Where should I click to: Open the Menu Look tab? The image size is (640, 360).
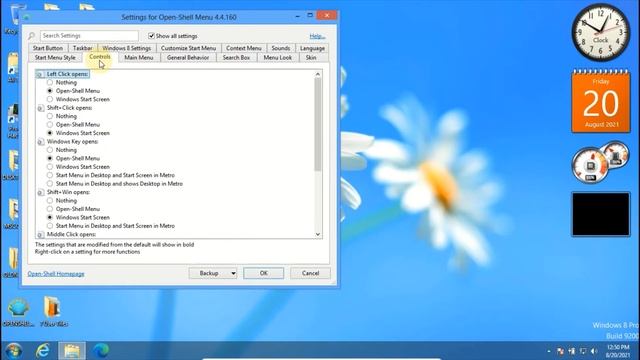(278, 58)
